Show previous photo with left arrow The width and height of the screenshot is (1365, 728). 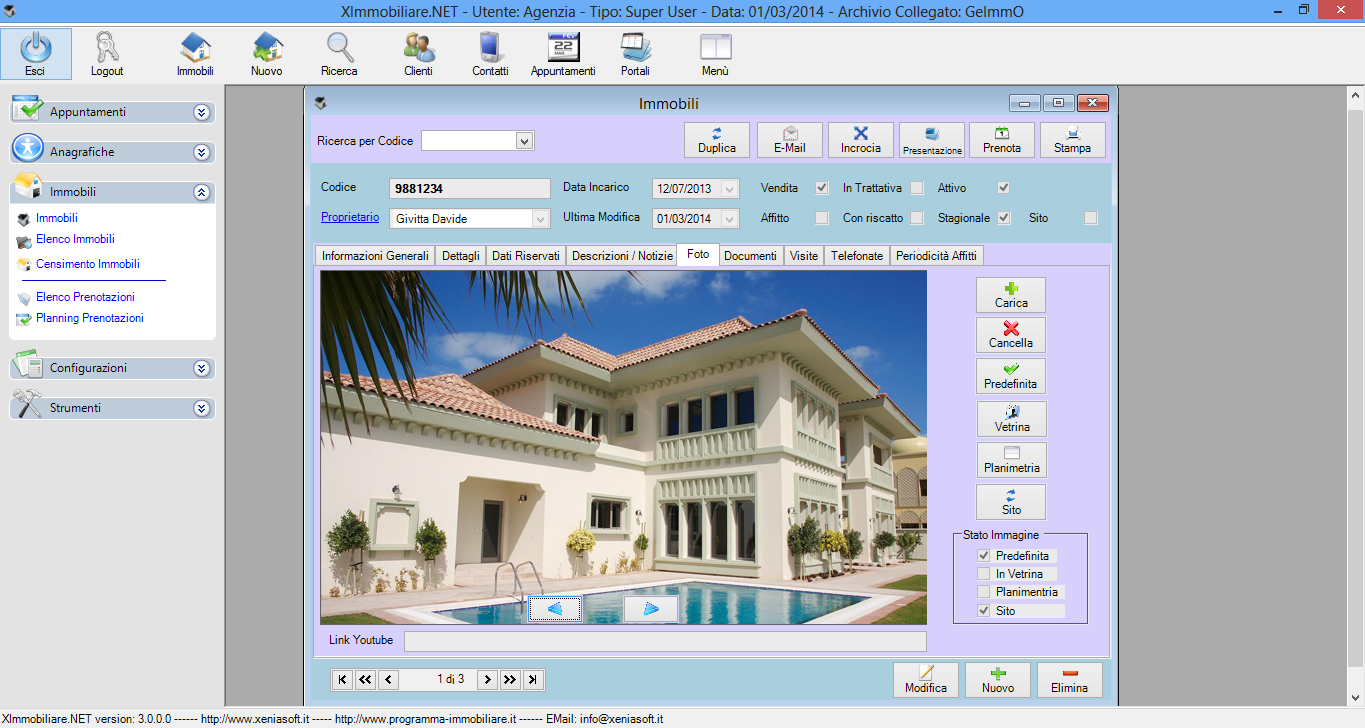pos(555,609)
